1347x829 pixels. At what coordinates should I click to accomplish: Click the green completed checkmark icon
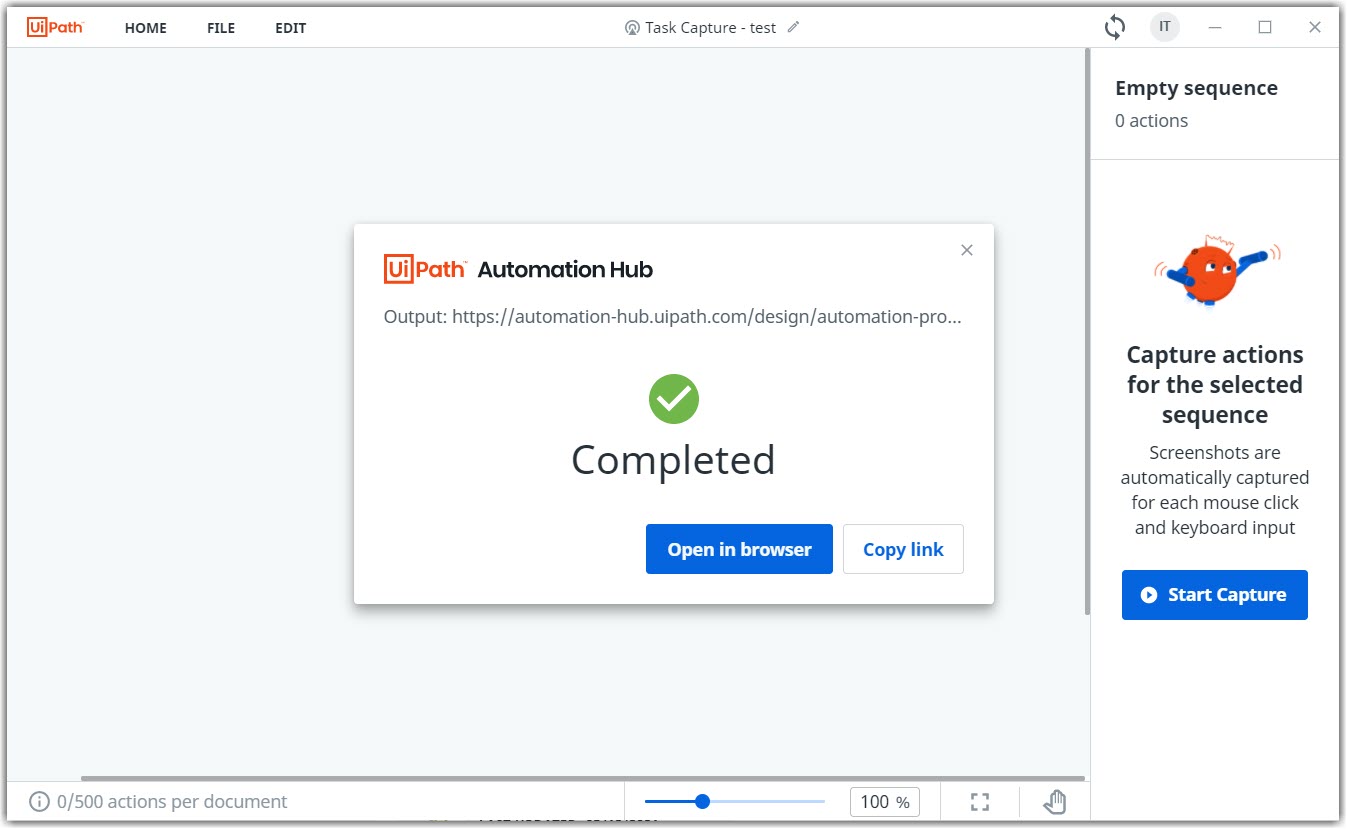coord(674,399)
